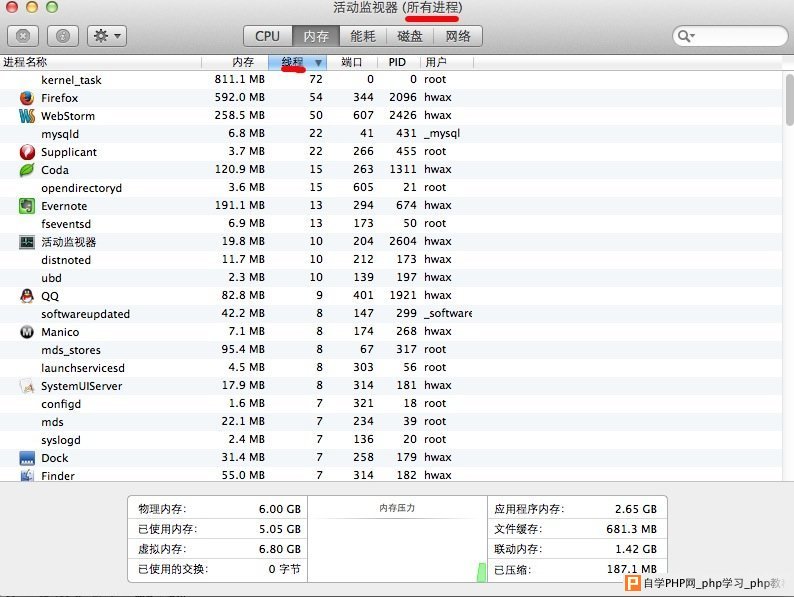Click the Evernote elephant icon
794x597 pixels.
27,206
